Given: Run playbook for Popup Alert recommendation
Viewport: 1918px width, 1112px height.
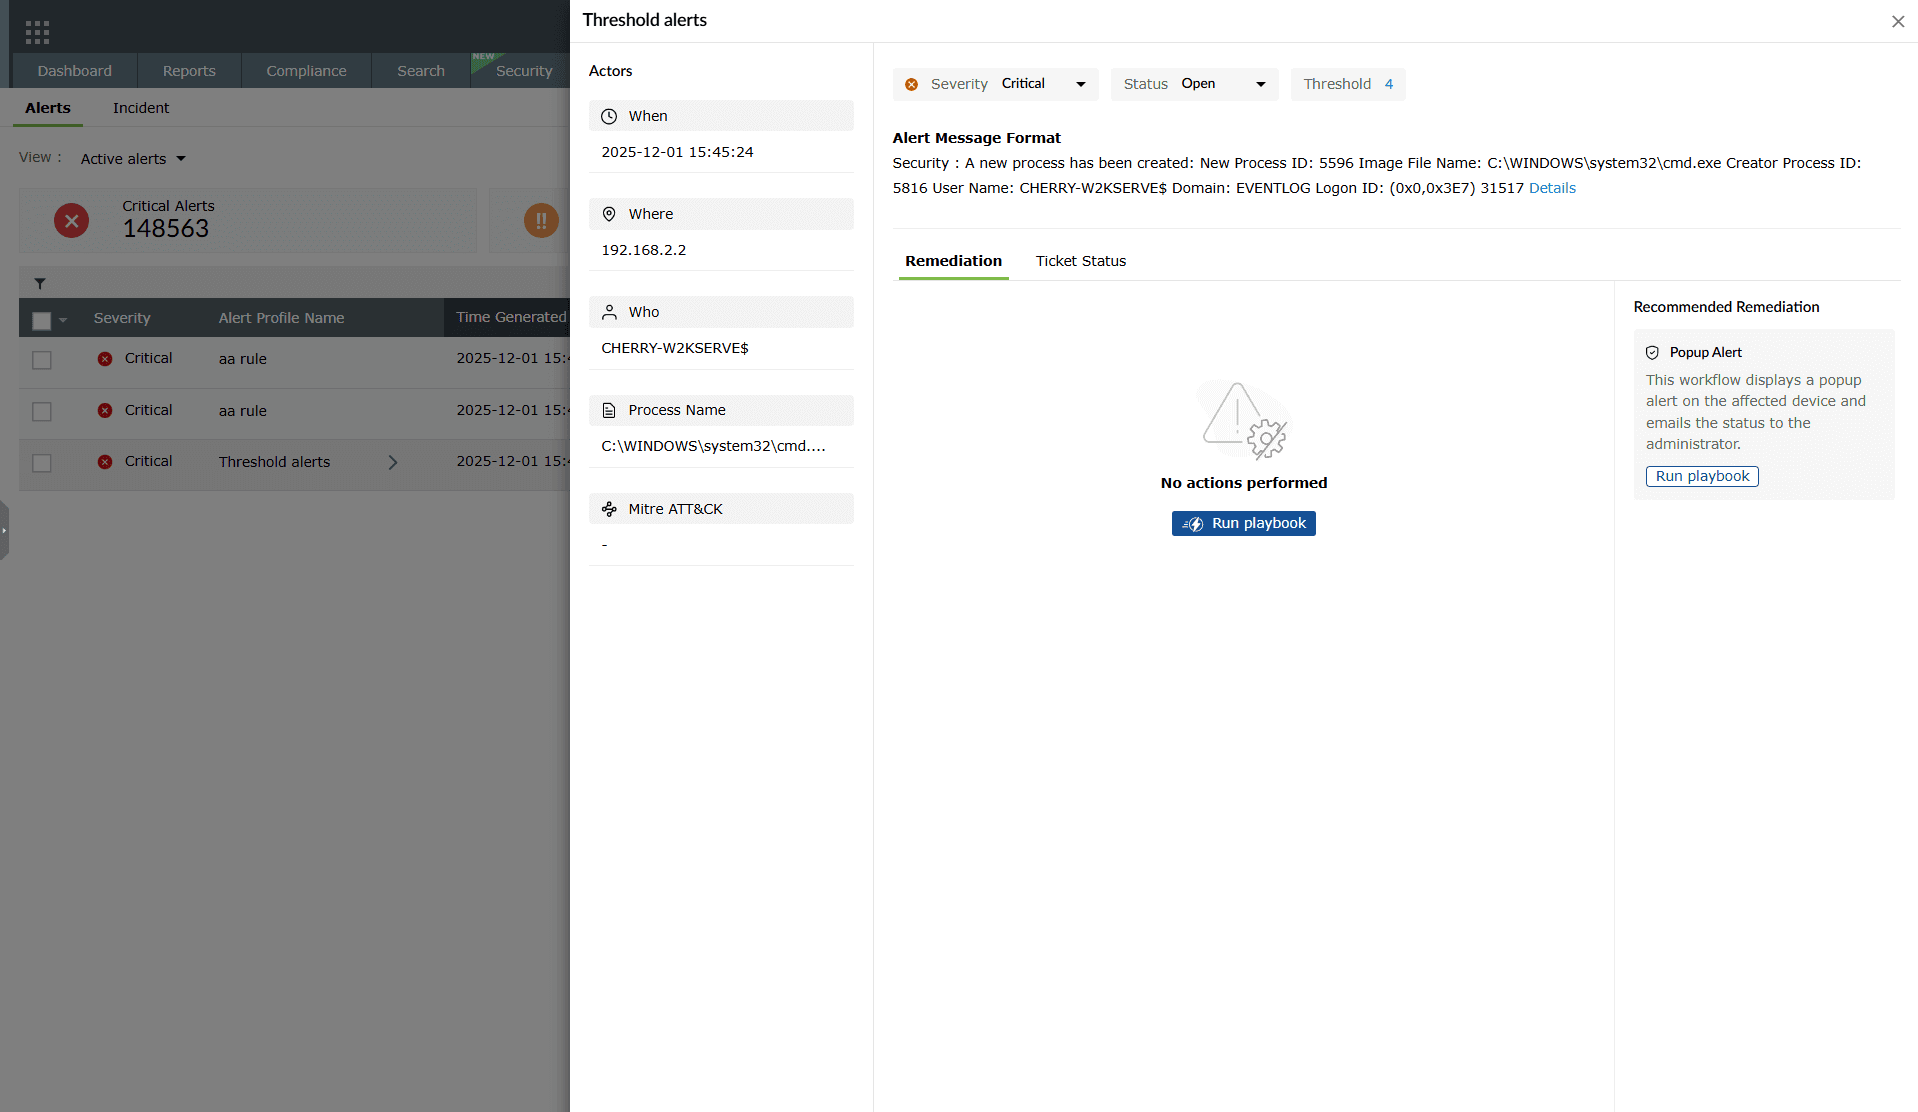Looking at the screenshot, I should [x=1702, y=476].
